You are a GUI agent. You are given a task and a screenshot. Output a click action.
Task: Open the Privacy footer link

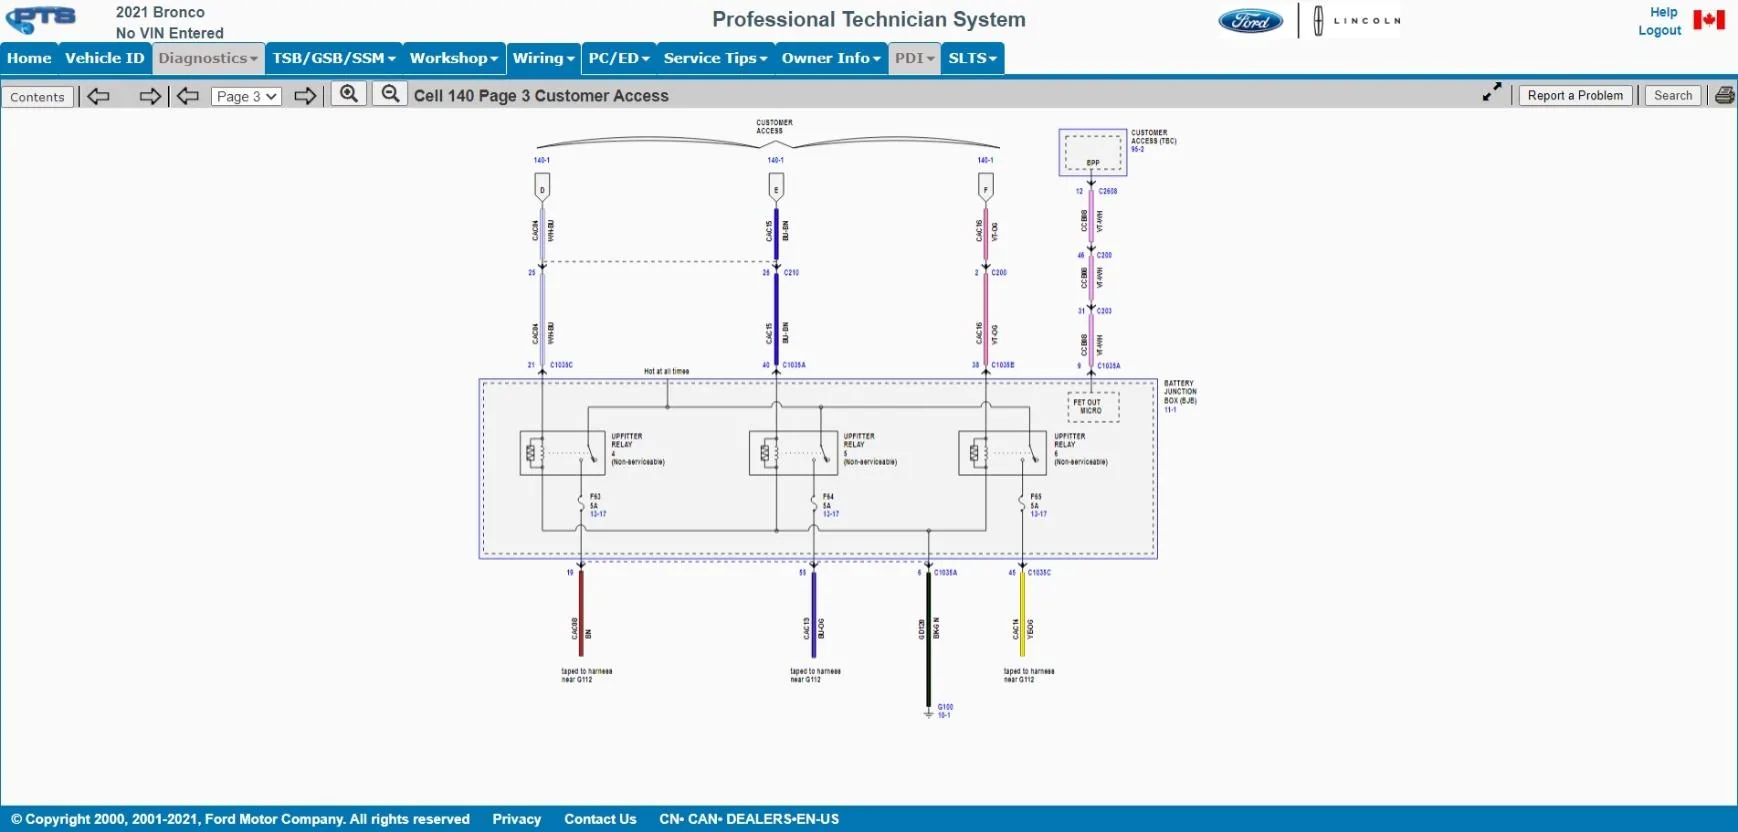coord(516,819)
